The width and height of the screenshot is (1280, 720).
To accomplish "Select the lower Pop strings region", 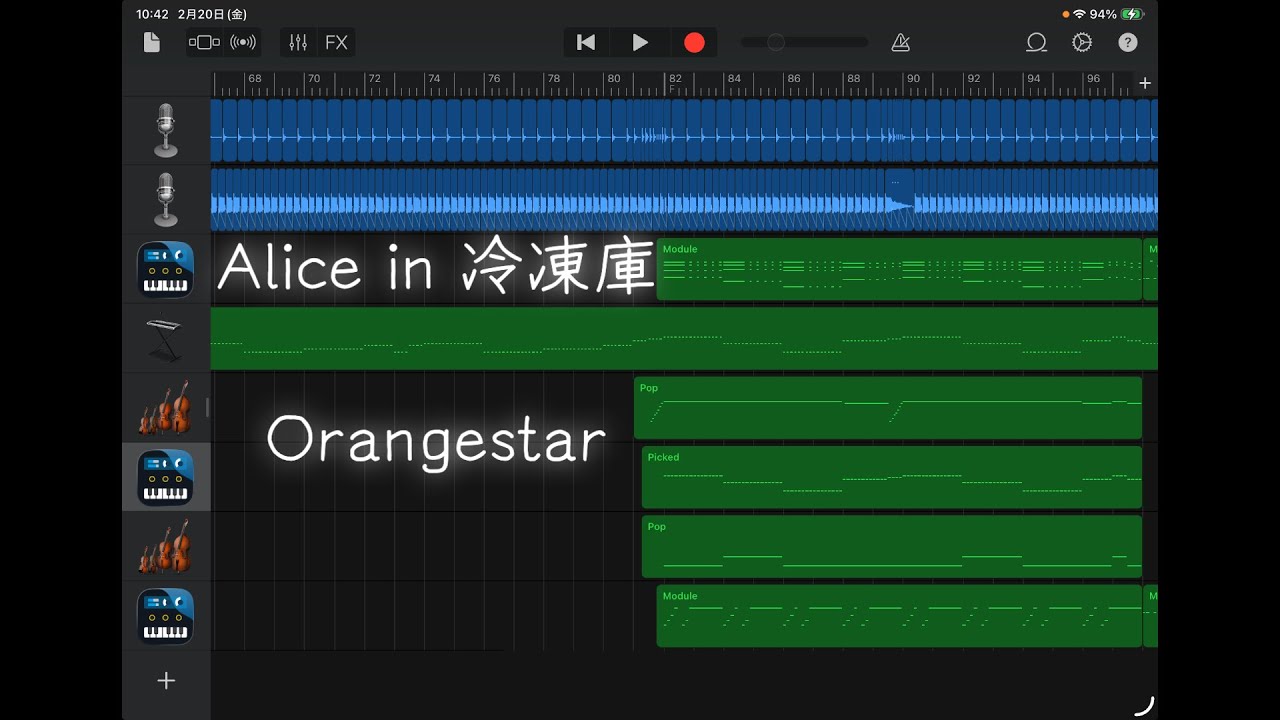I will pyautogui.click(x=892, y=546).
